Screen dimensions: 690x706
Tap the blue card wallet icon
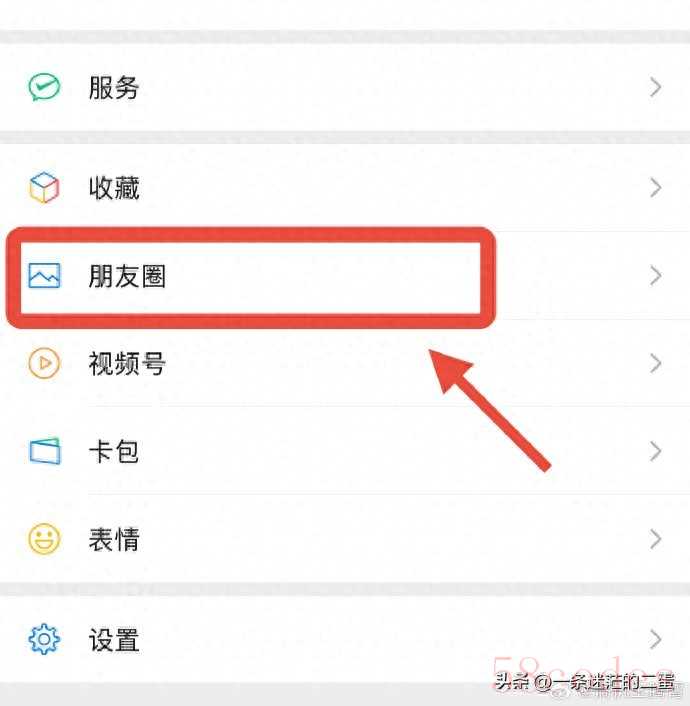pos(45,451)
